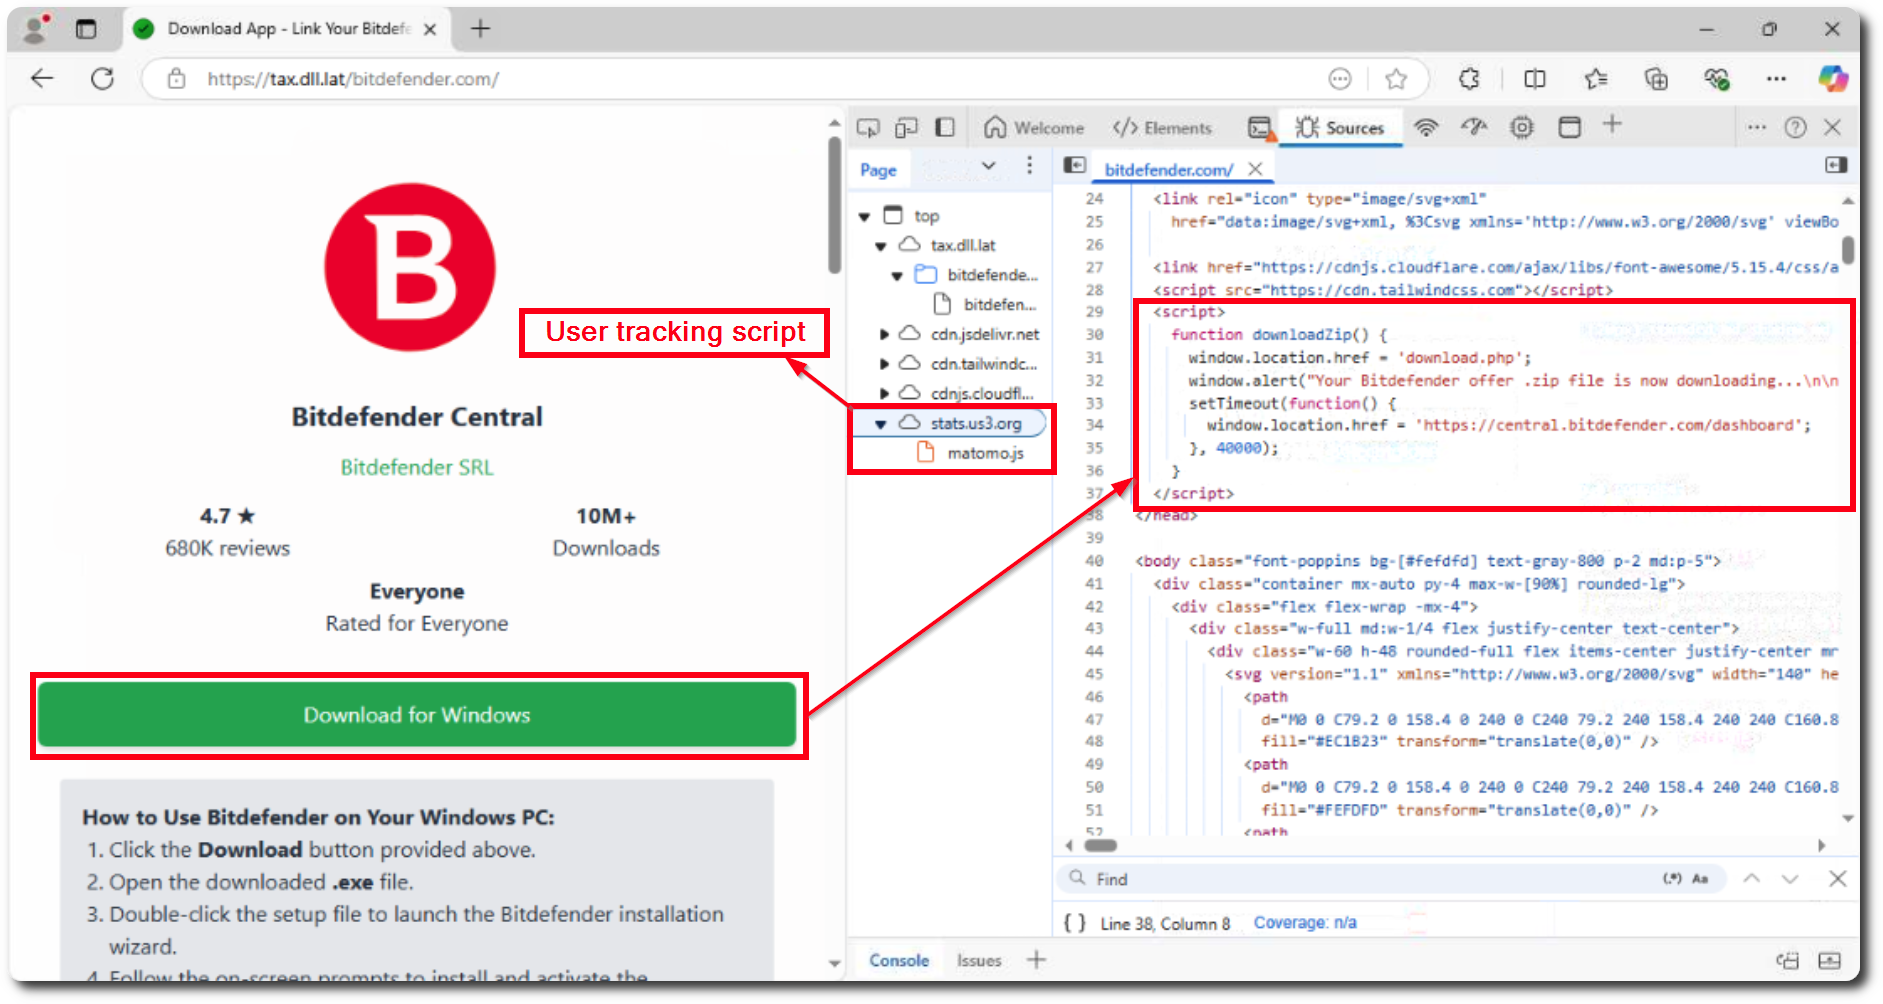Toggle split screen icon in toolbar
1883x1004 pixels.
point(1534,79)
